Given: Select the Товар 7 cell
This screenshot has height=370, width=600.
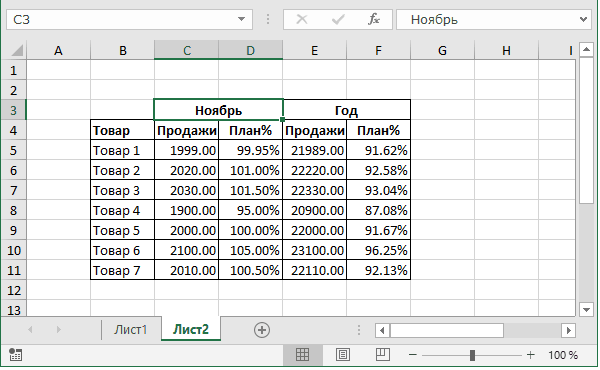Looking at the screenshot, I should click(122, 270).
